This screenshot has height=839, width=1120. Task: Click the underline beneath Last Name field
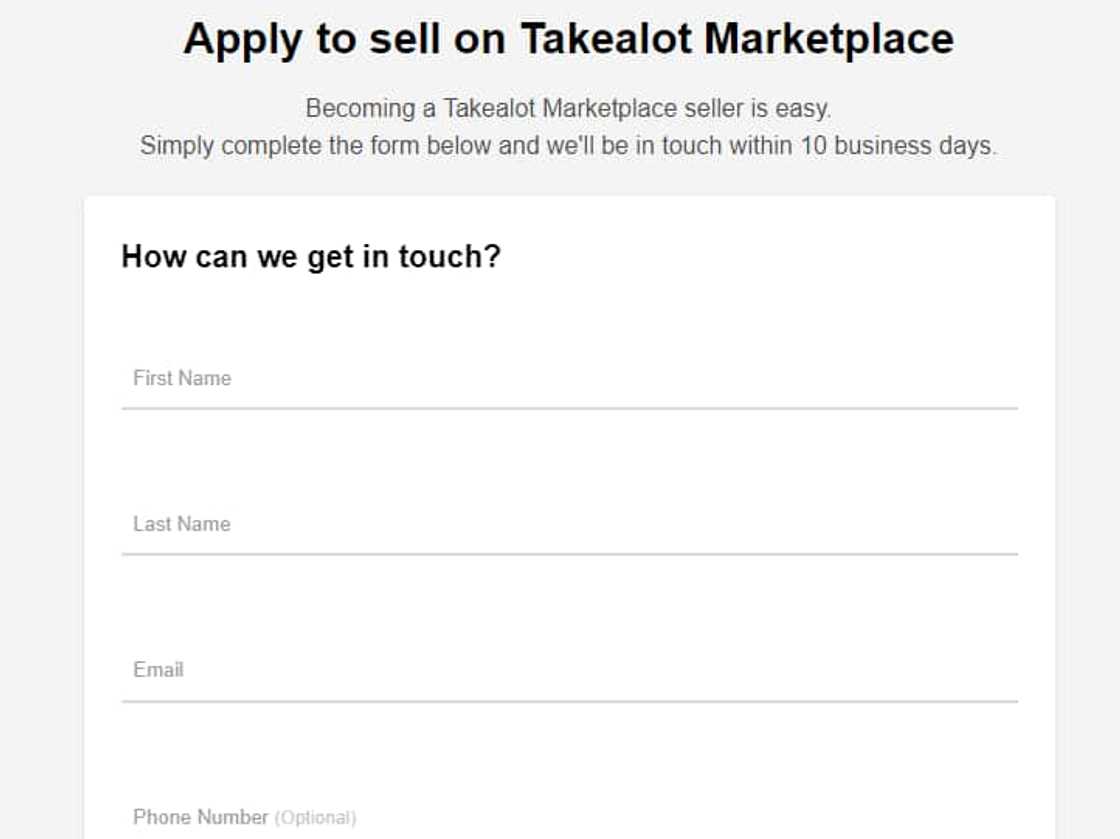click(x=569, y=554)
